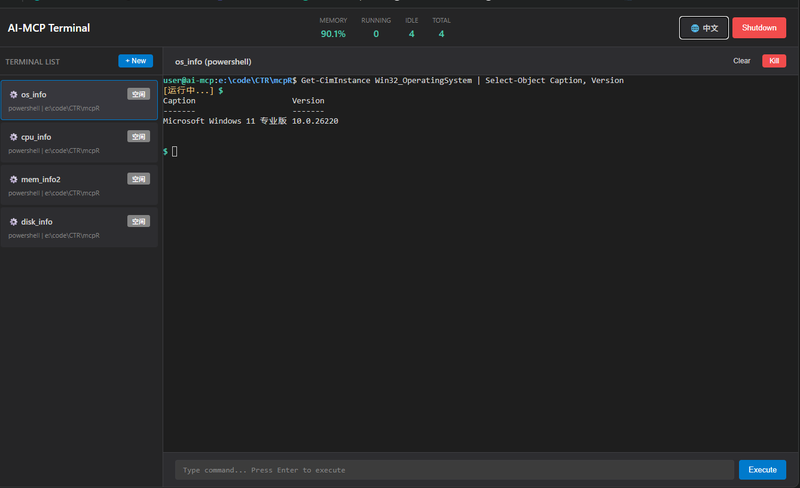Create a terminal with the + New button

pos(135,61)
